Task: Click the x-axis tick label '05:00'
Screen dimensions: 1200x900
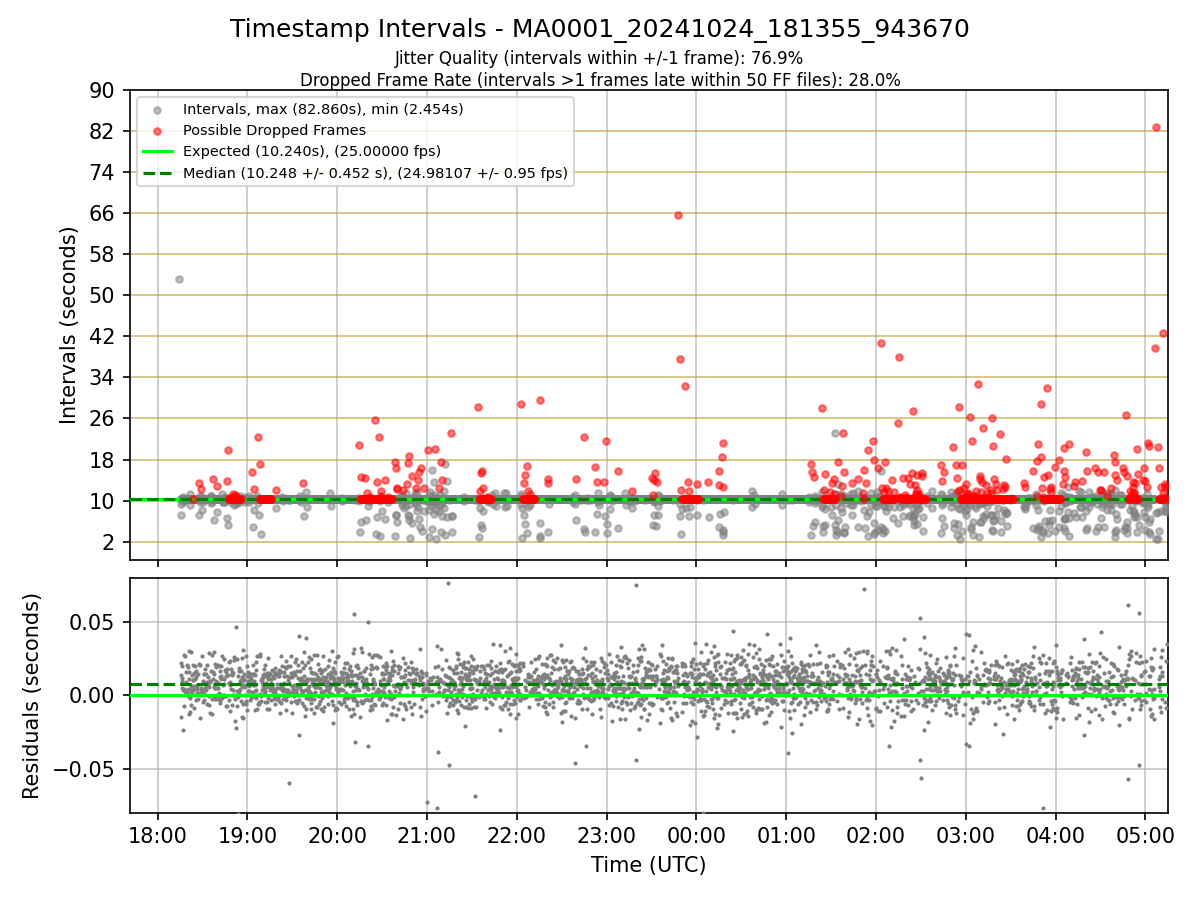Action: click(1145, 835)
